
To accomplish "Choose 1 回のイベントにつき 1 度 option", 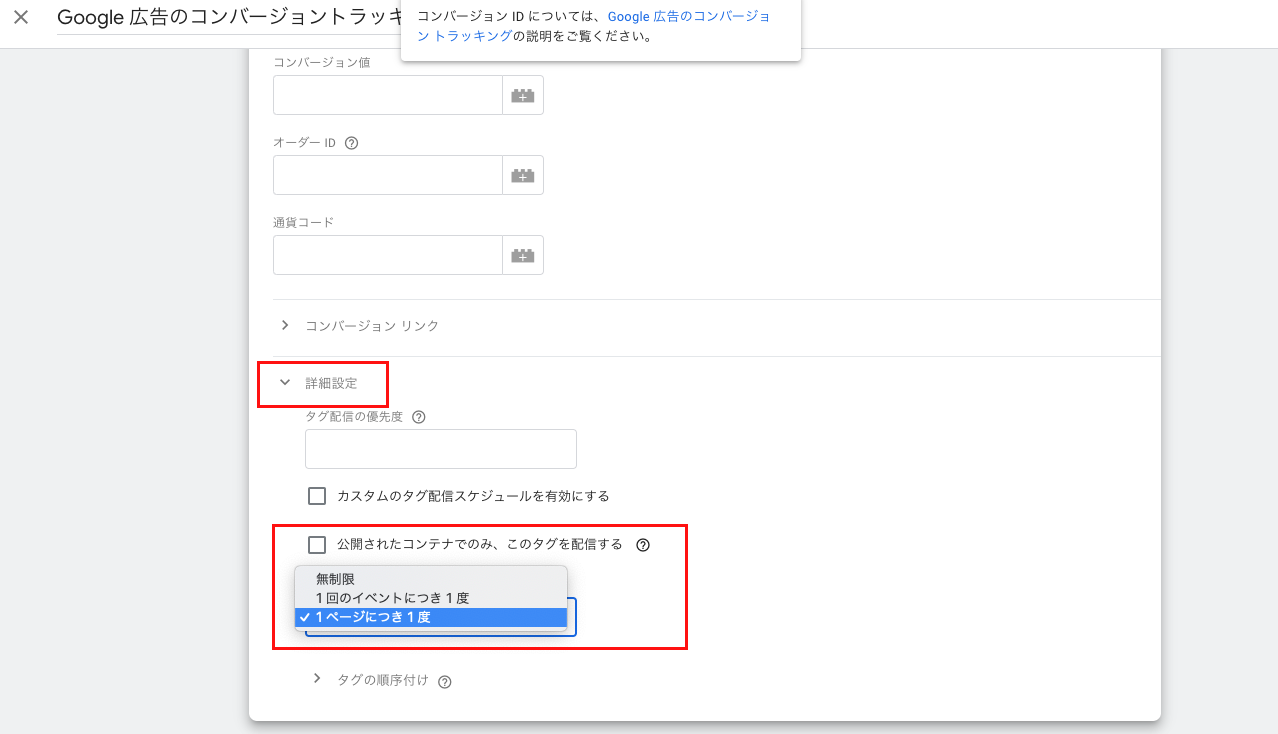I will pos(392,598).
